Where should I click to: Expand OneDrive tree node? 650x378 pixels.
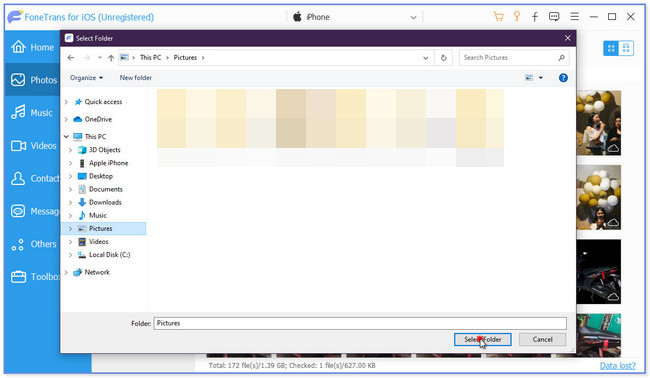66,119
